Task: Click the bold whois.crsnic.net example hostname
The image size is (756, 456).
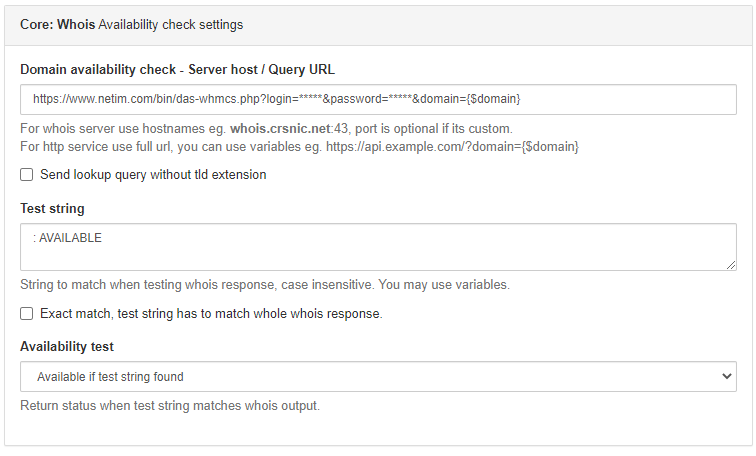Action: point(280,129)
